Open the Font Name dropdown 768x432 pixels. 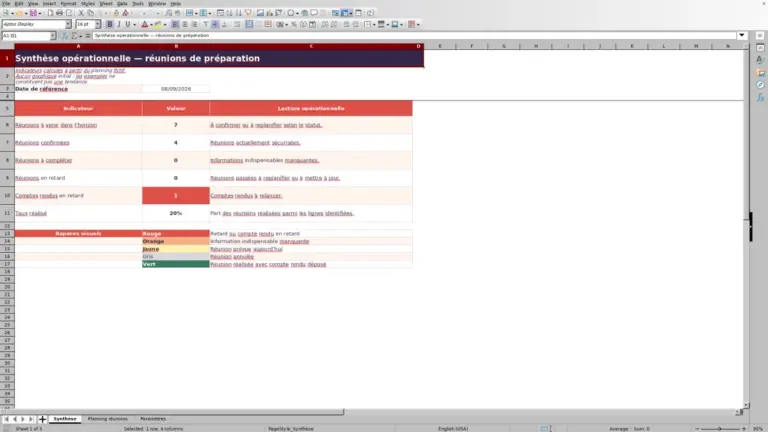click(68, 24)
